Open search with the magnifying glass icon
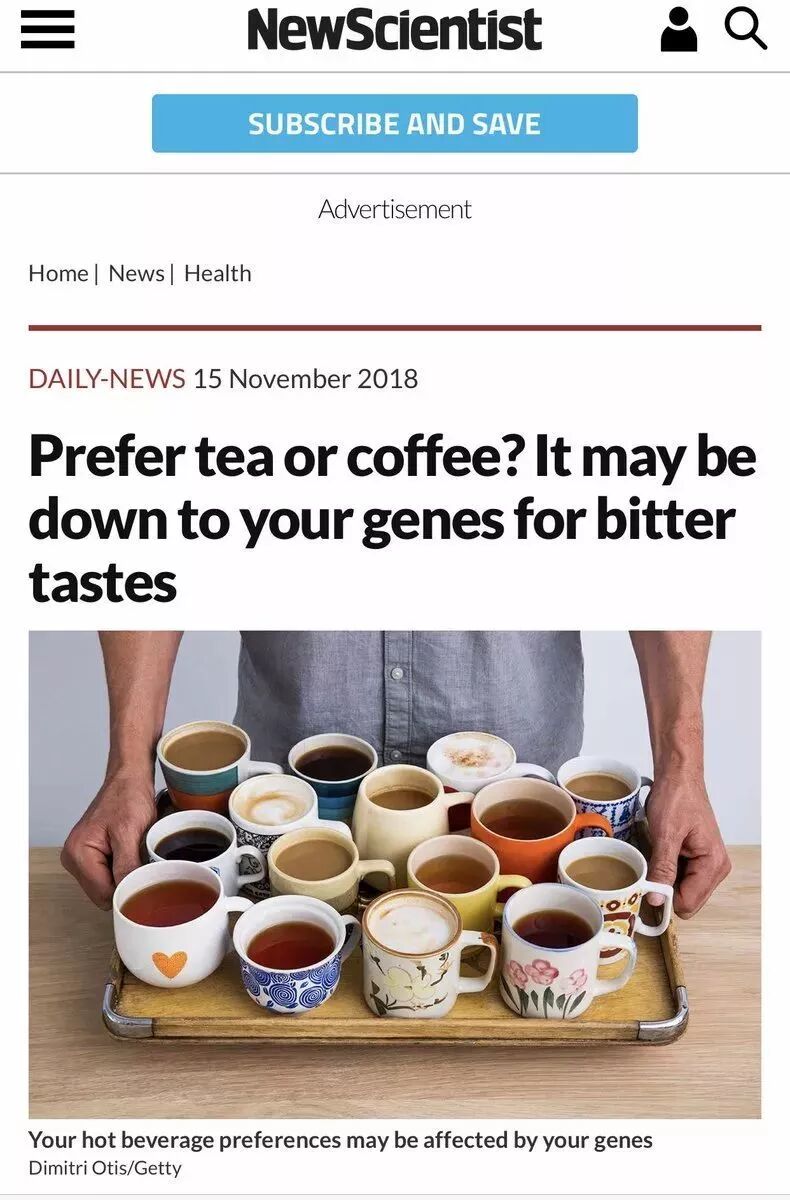Viewport: 790px width, 1200px height. coord(745,28)
